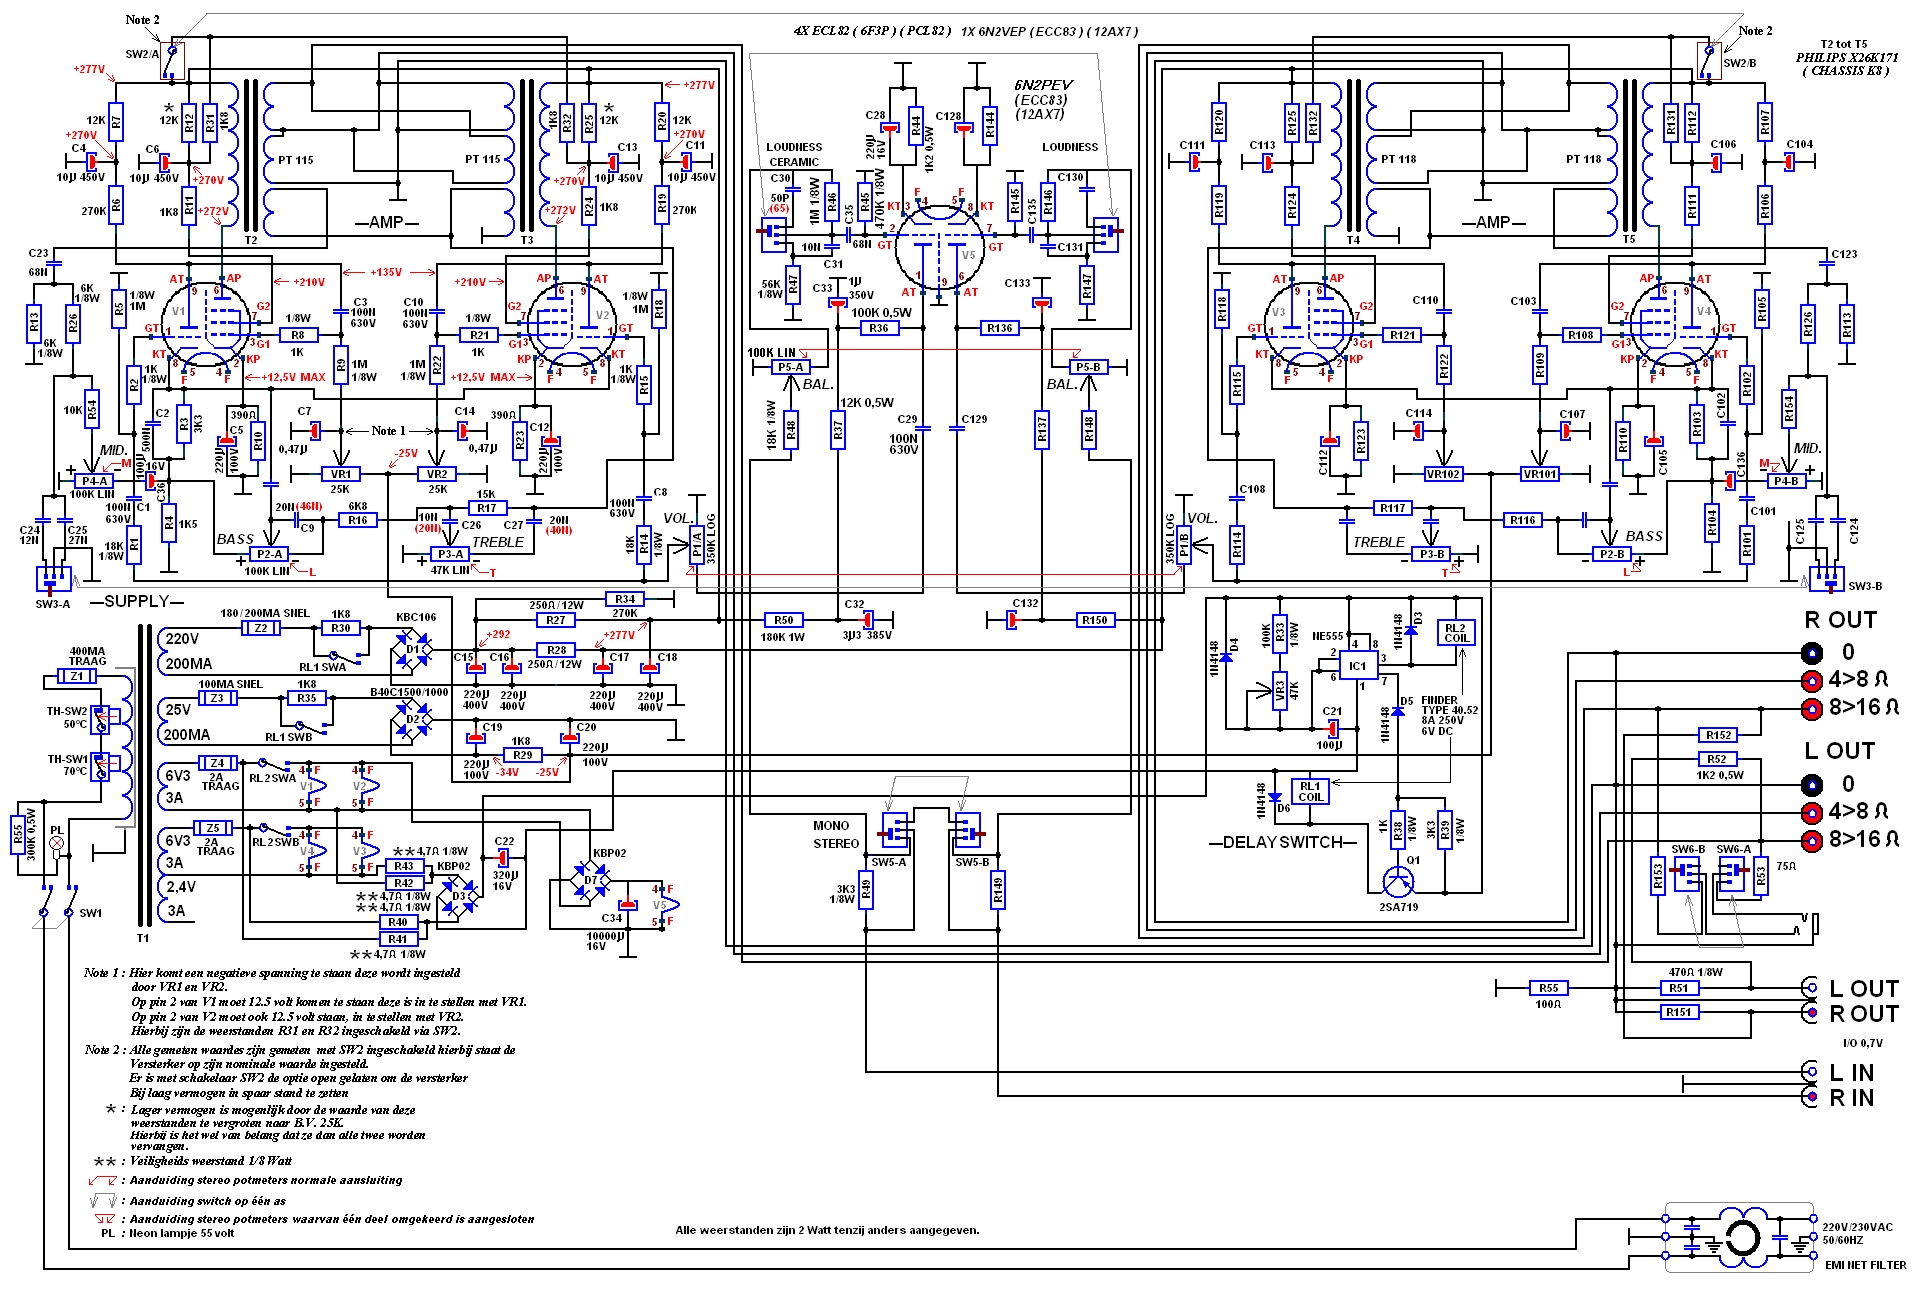Click the R OUT 8>16 Ω red terminal
The width and height of the screenshot is (1914, 1293).
pyautogui.click(x=1811, y=709)
